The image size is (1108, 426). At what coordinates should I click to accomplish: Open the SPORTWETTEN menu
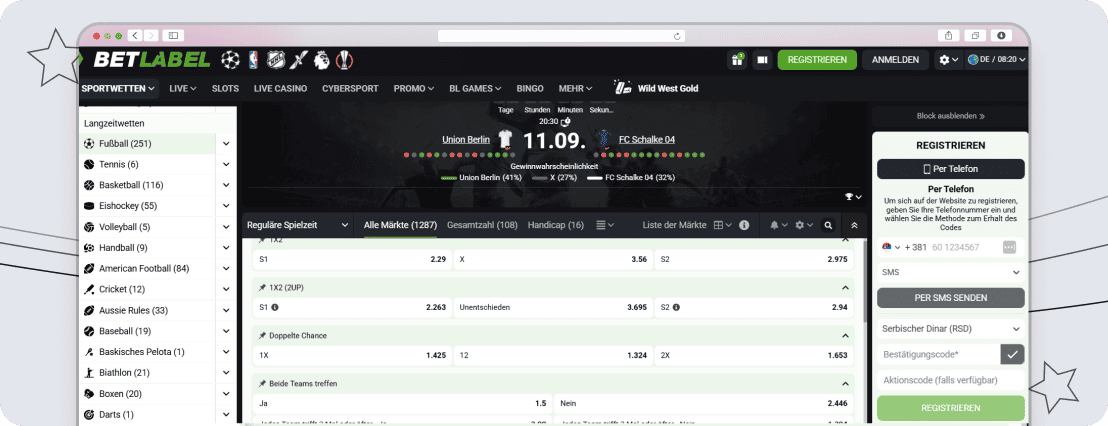[118, 88]
